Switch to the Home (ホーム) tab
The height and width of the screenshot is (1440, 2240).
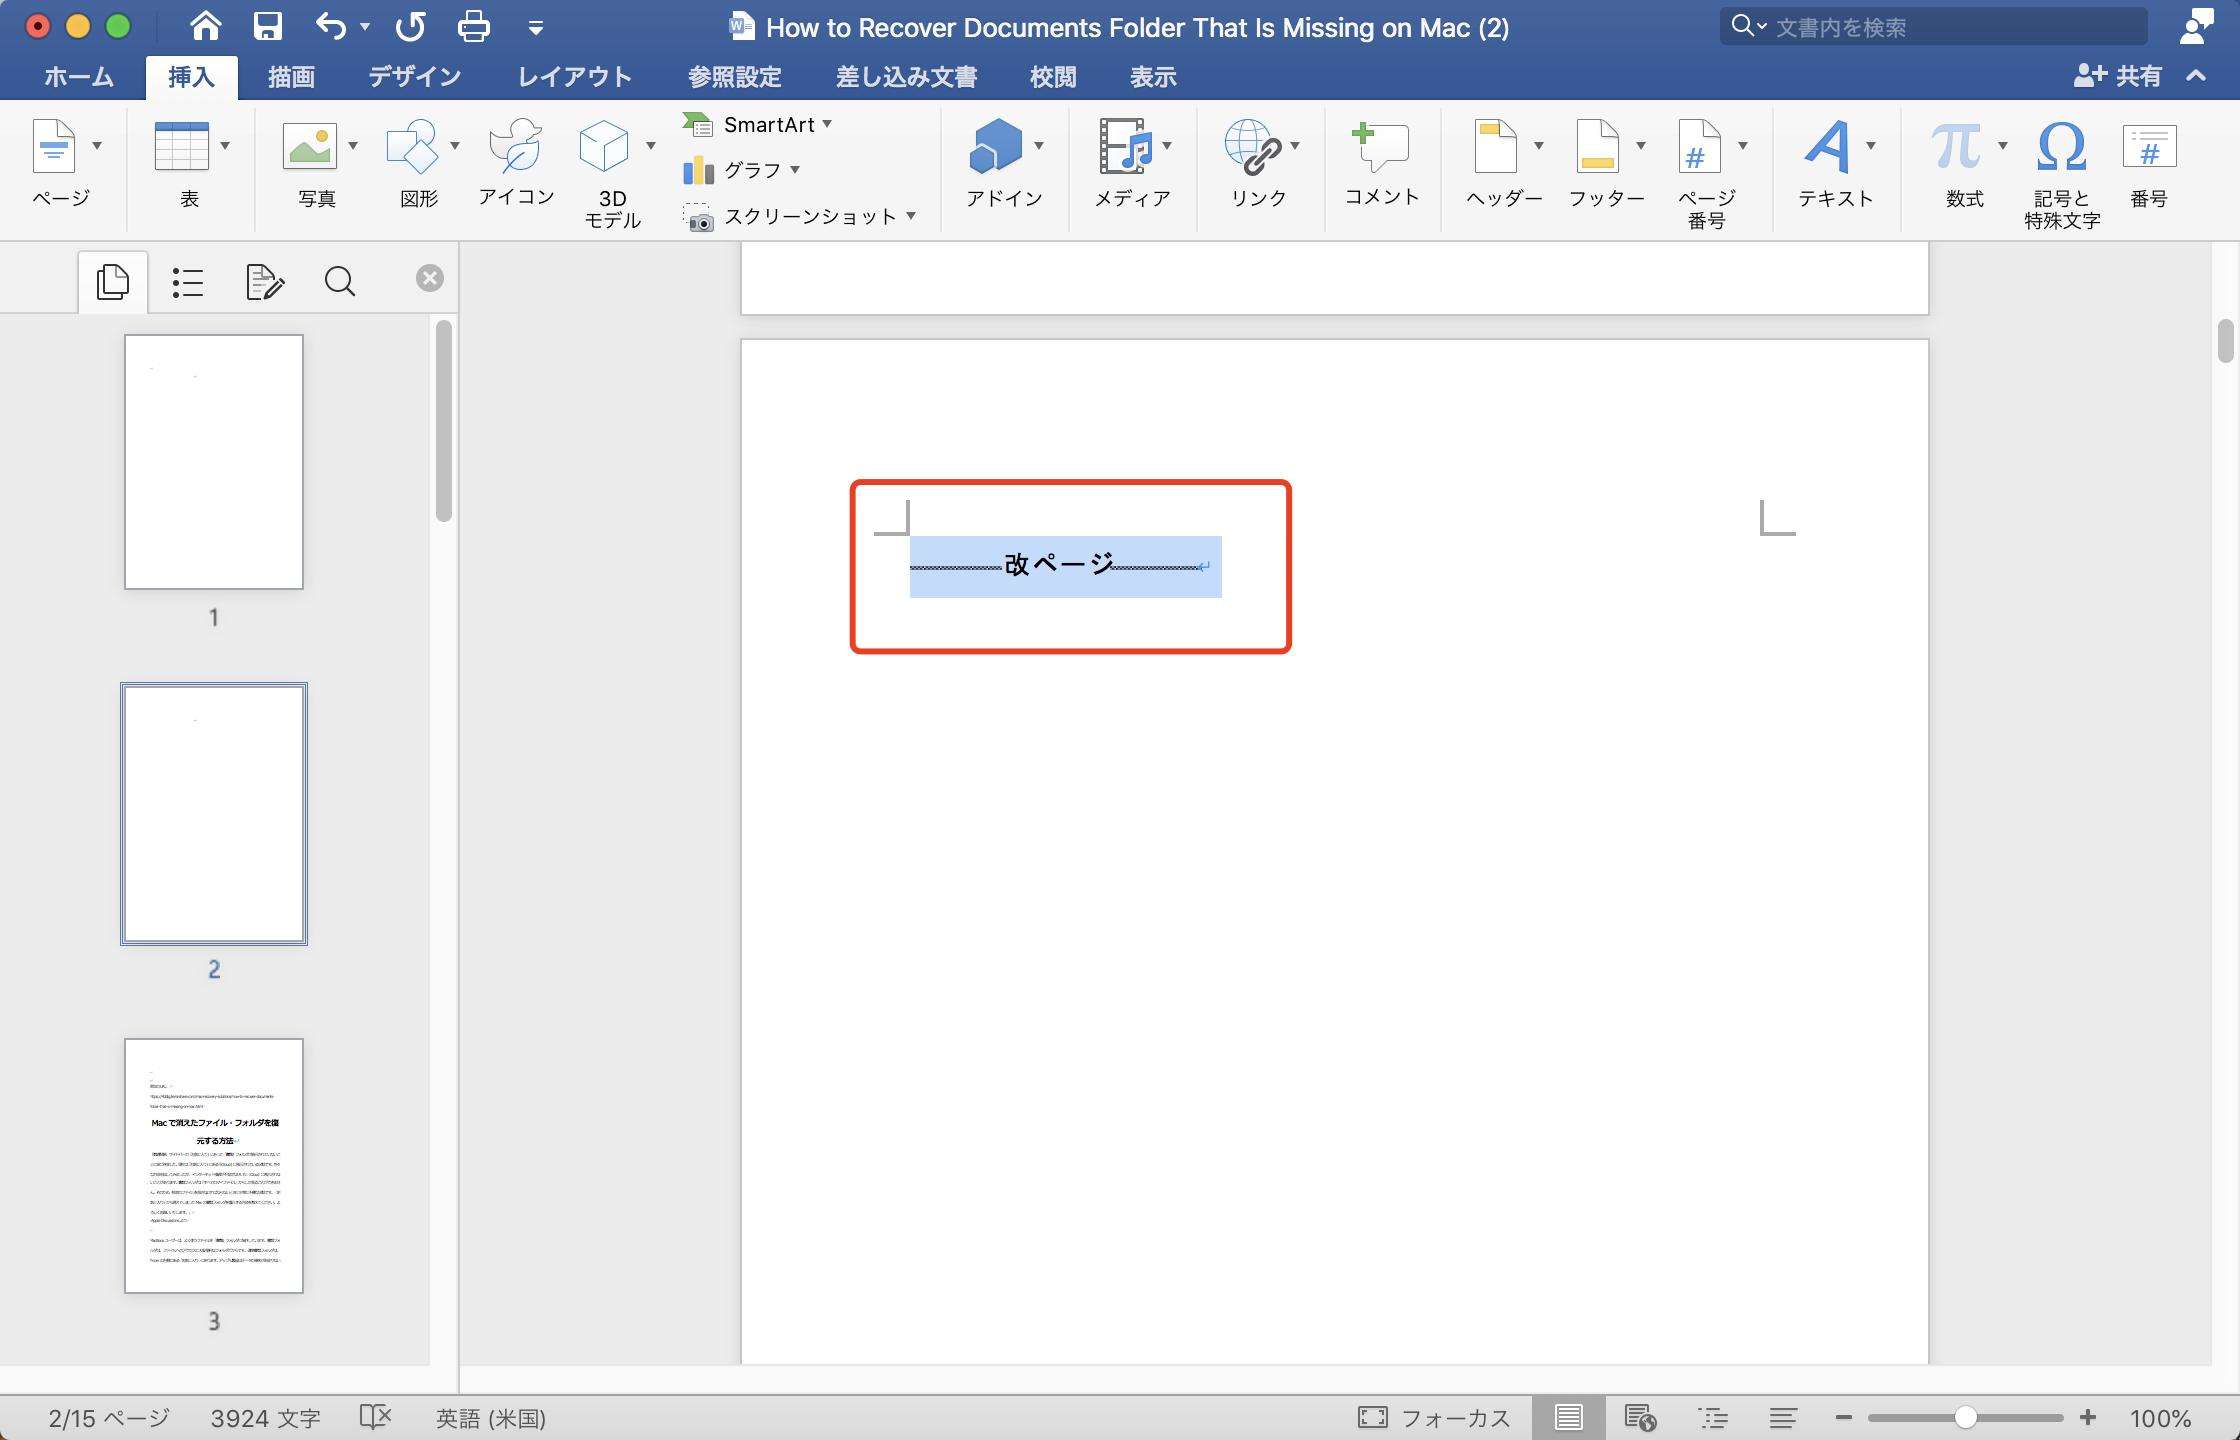point(79,77)
